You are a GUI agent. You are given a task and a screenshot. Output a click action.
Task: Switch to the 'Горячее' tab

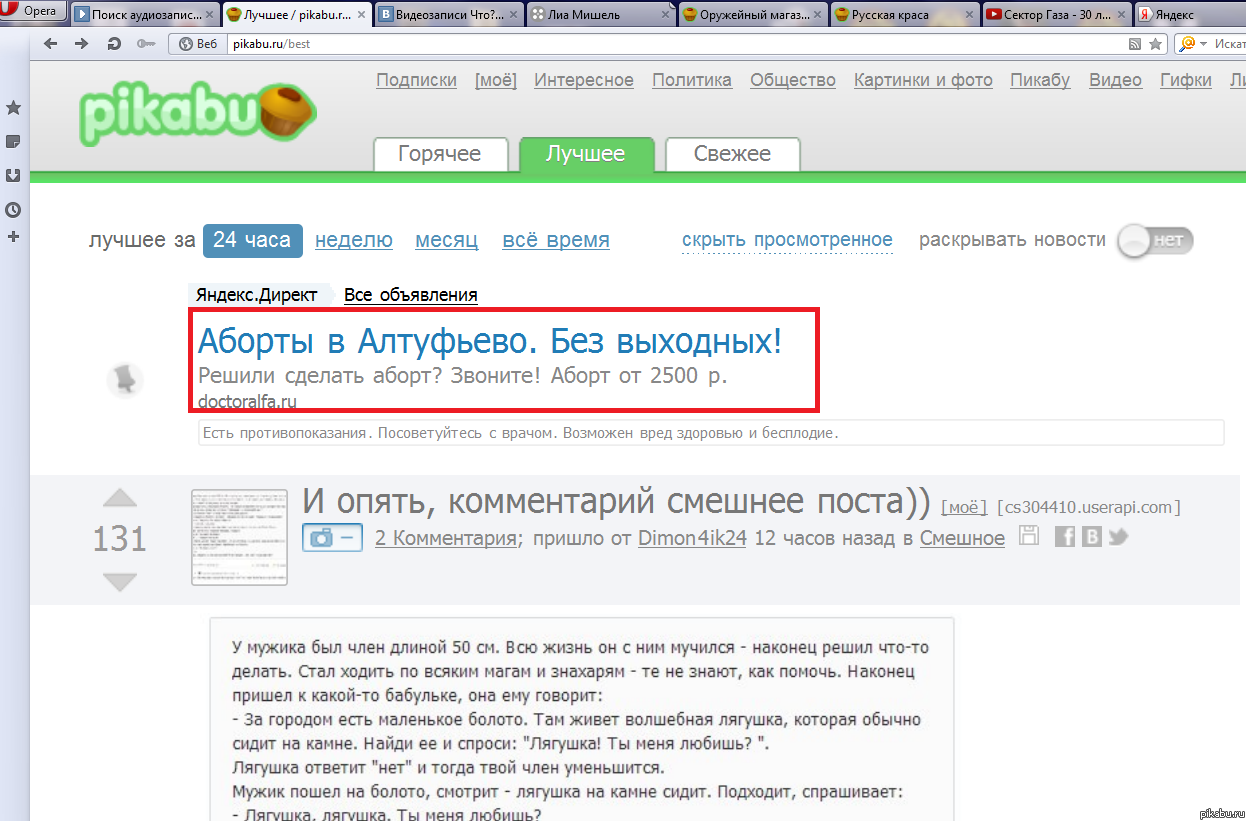[x=440, y=154]
